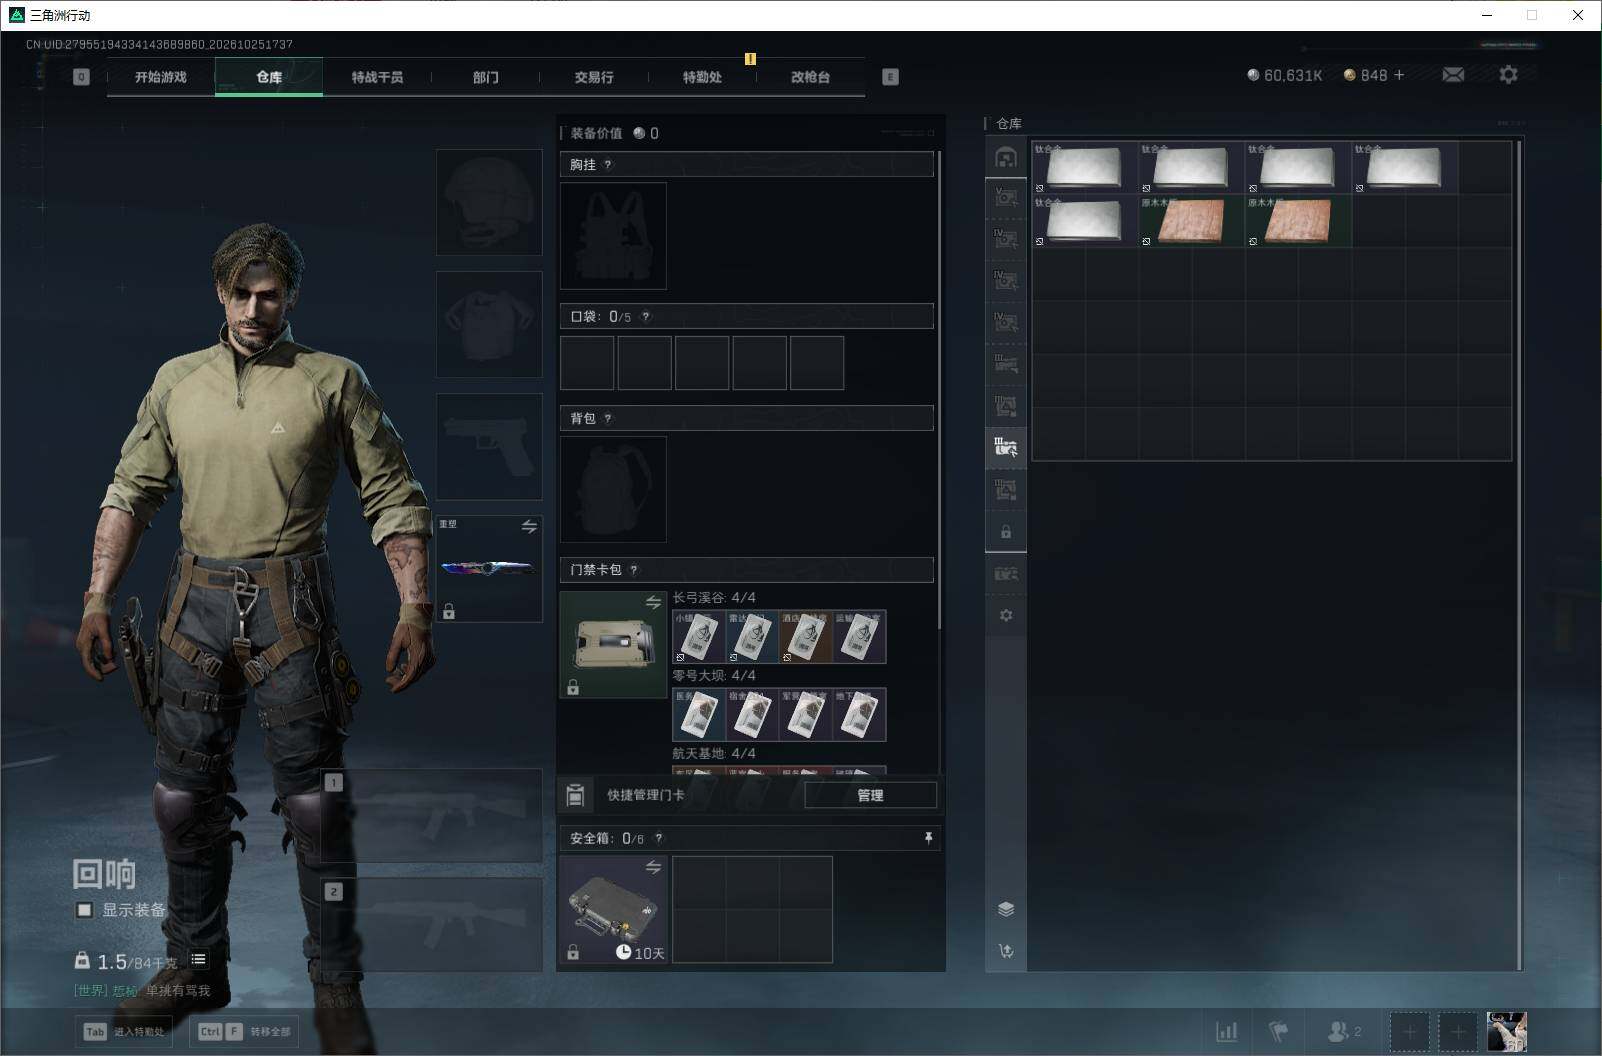Toggle the pin icon beside 安全箱

(x=928, y=838)
